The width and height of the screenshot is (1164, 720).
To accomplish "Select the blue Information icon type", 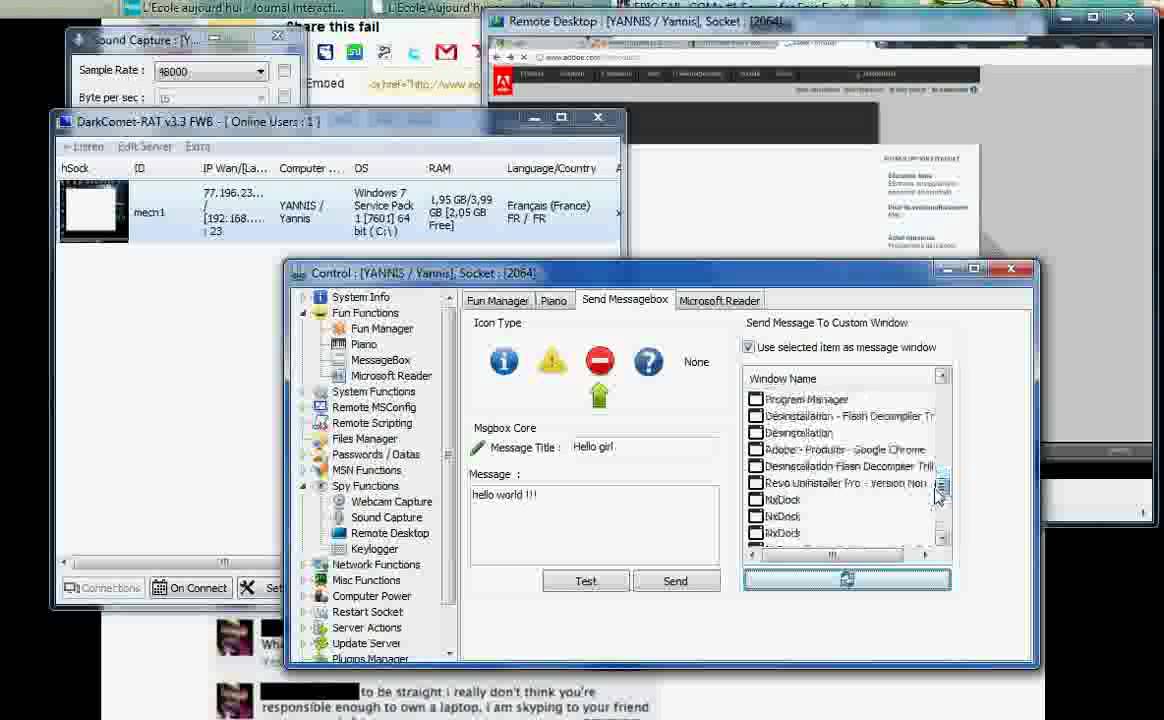I will (x=504, y=361).
